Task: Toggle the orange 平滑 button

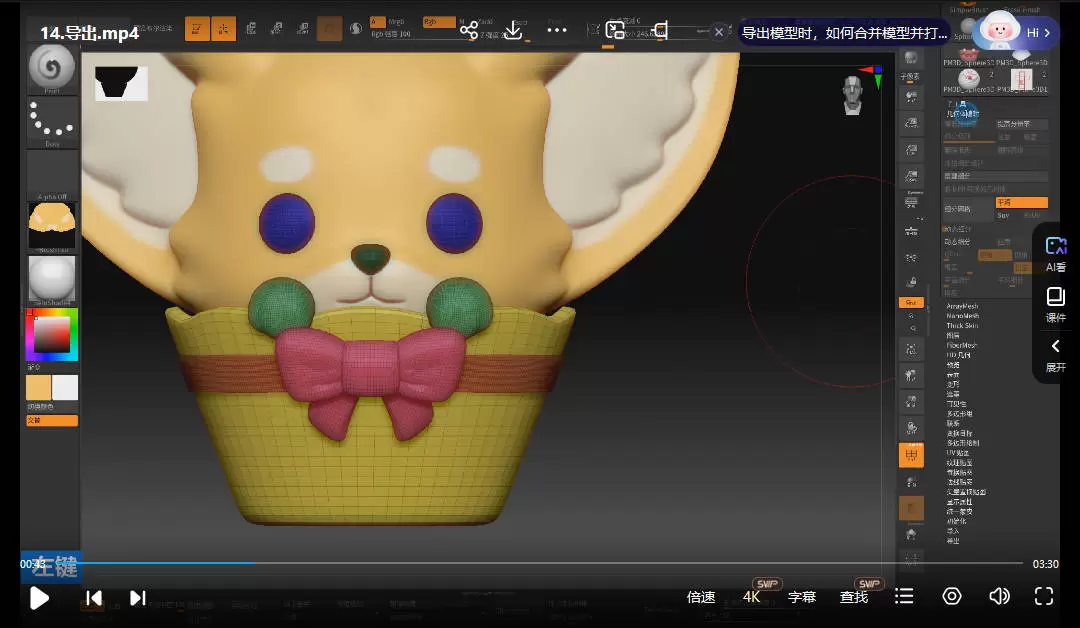Action: pos(1021,202)
